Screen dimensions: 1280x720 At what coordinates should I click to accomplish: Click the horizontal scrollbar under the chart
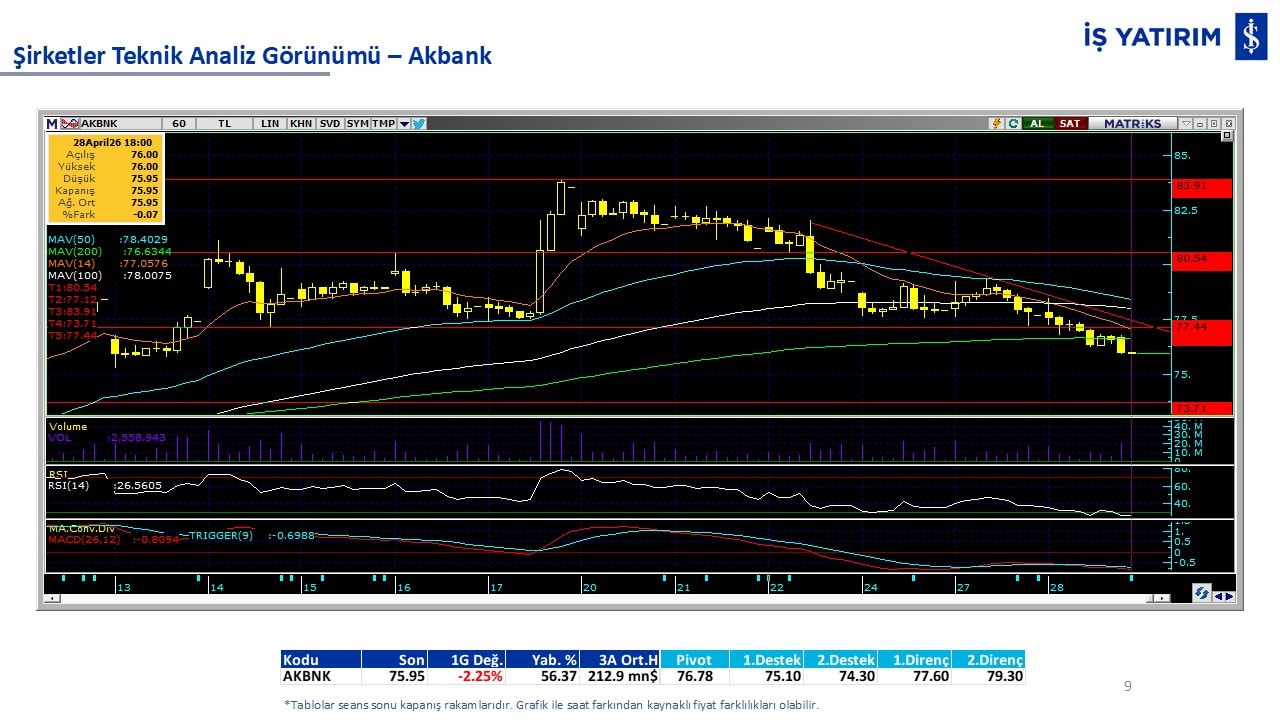pos(600,598)
